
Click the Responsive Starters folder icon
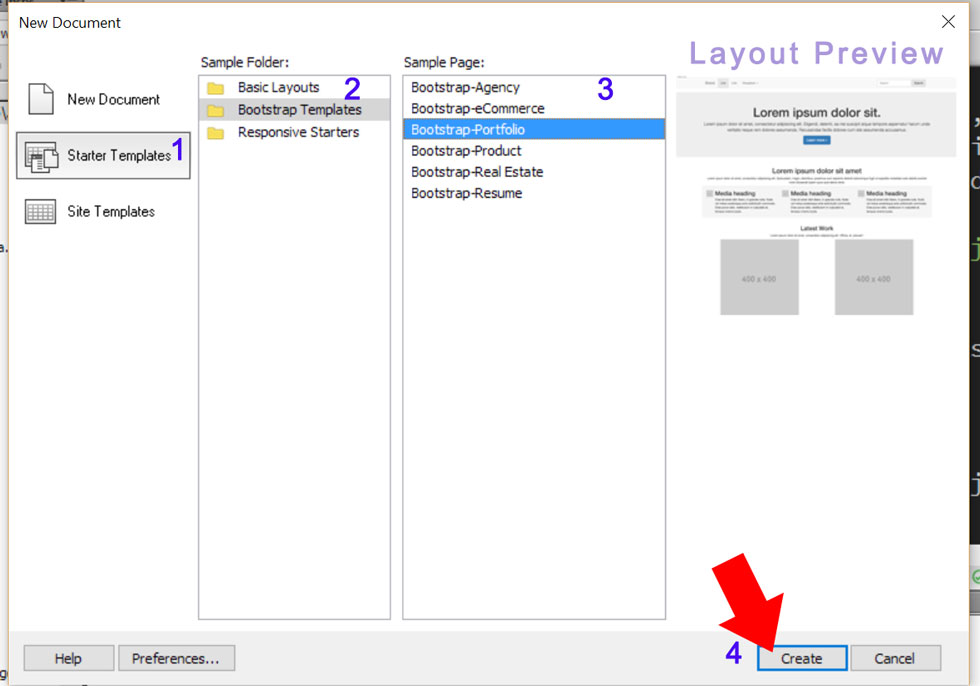(x=216, y=133)
